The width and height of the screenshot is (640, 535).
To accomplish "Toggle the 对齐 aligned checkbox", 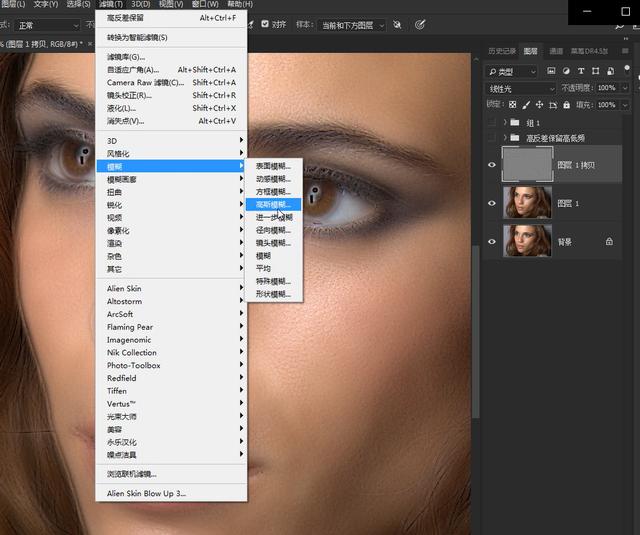I will (x=265, y=24).
